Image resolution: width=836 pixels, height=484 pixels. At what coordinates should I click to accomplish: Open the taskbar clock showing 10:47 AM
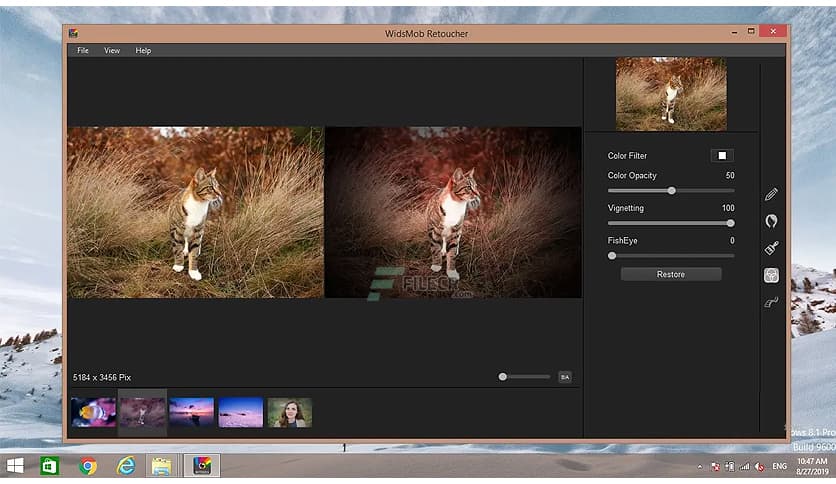(x=812, y=466)
